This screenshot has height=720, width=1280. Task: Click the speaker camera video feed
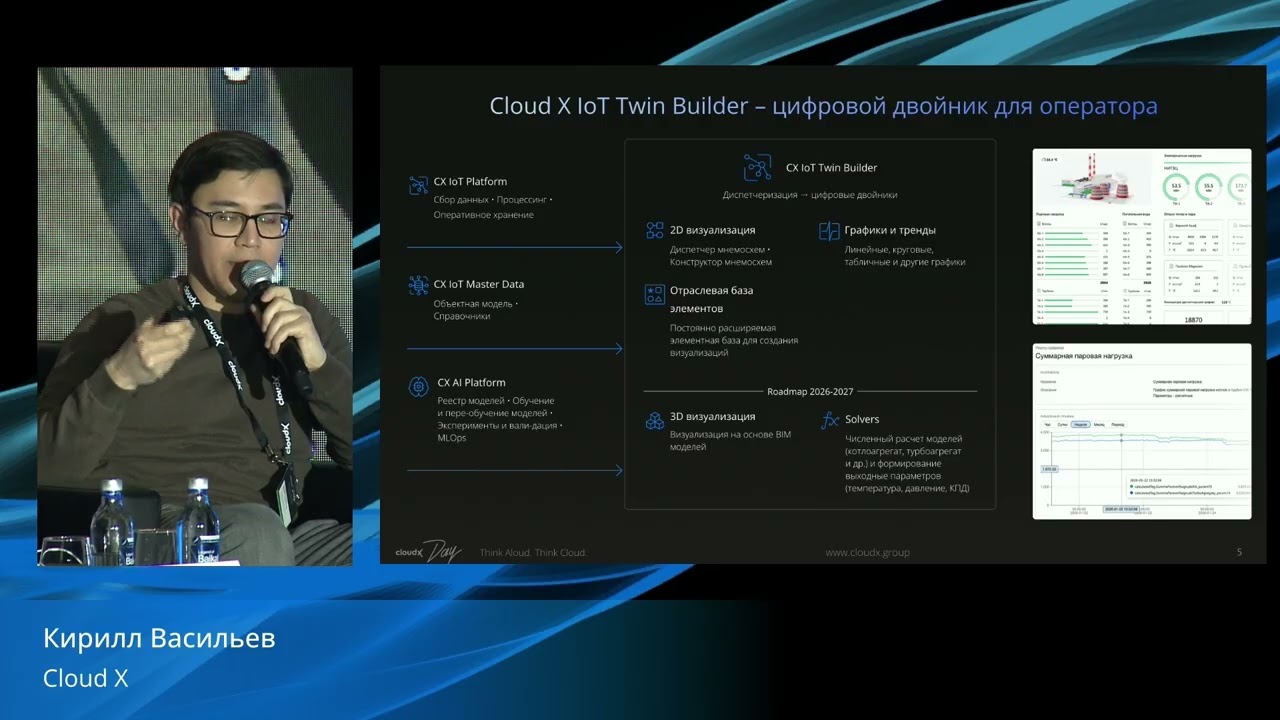point(195,316)
